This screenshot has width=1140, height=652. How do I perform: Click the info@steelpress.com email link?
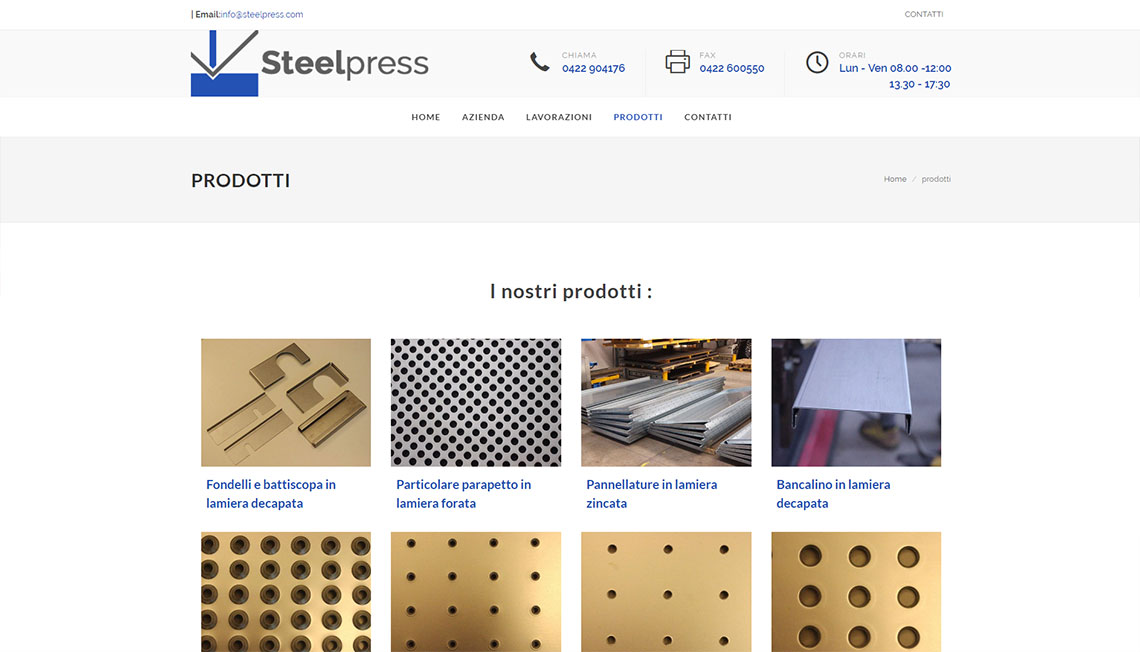point(262,15)
